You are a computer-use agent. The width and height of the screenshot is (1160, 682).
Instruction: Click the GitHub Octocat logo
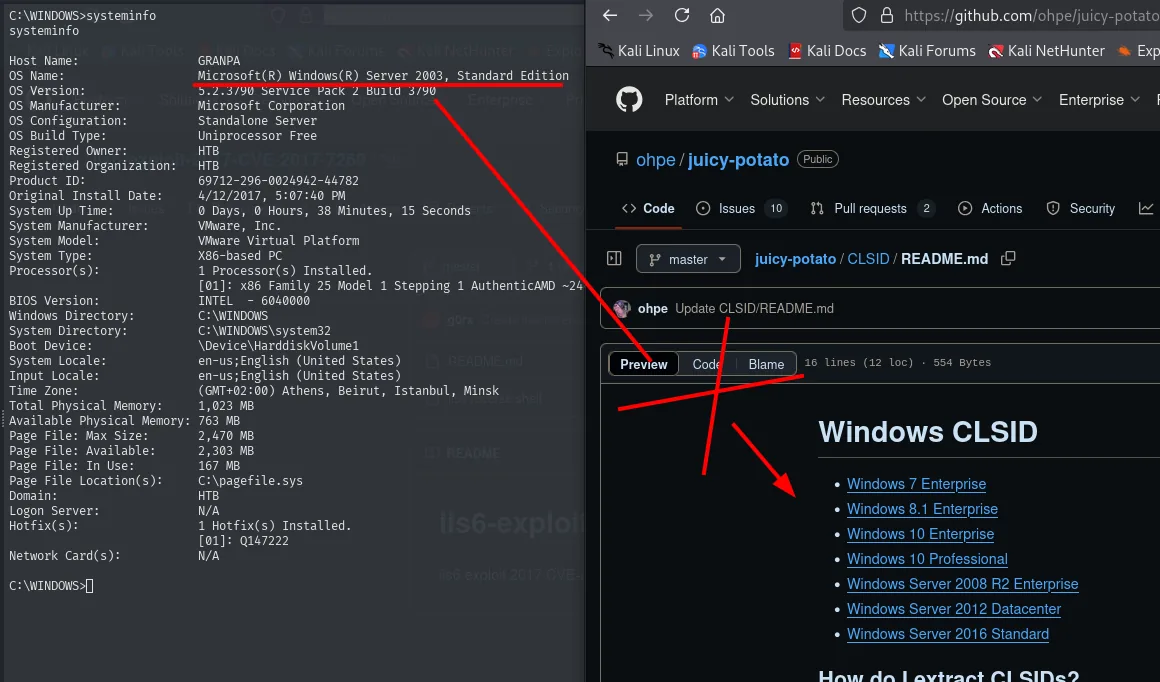click(x=630, y=100)
